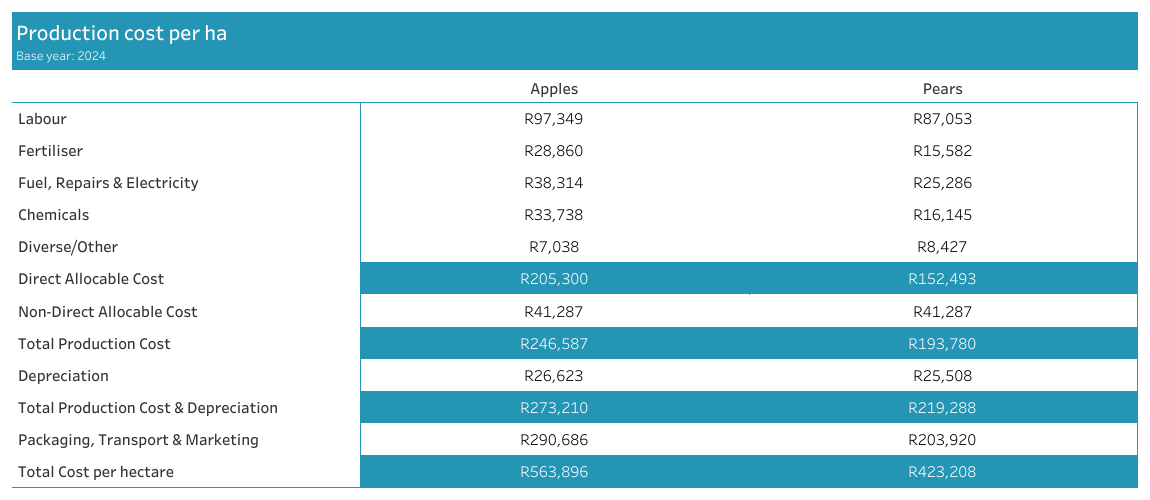Click Apples Labour value R97,349

coord(553,119)
